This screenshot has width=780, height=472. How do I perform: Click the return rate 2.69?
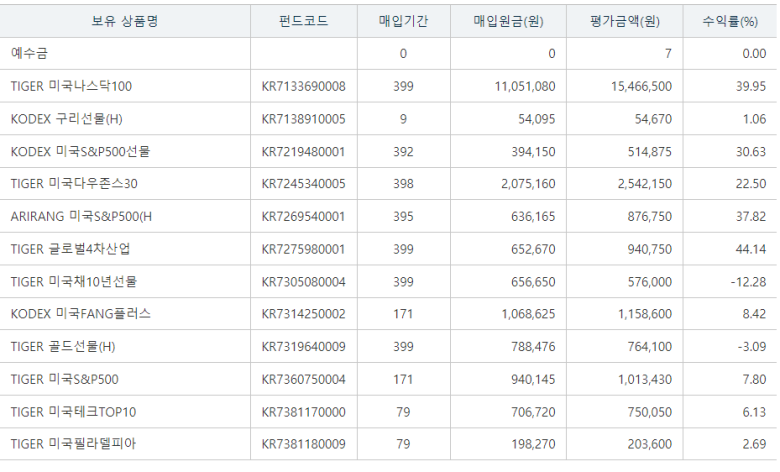click(x=755, y=444)
